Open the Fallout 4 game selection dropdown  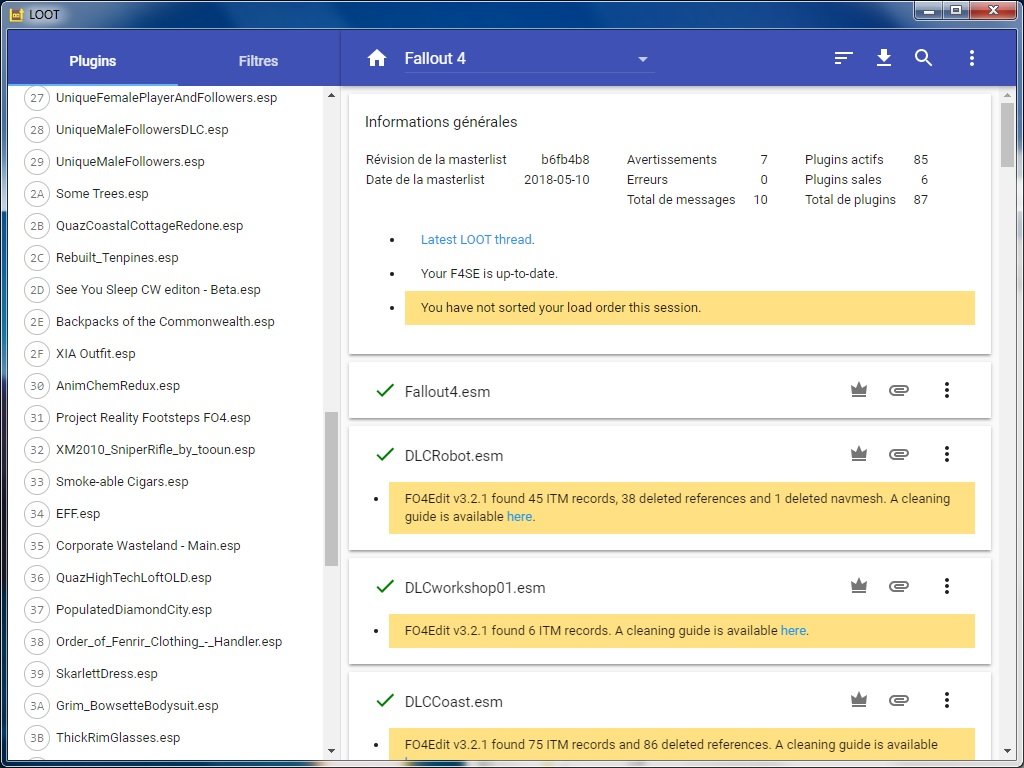(x=530, y=59)
